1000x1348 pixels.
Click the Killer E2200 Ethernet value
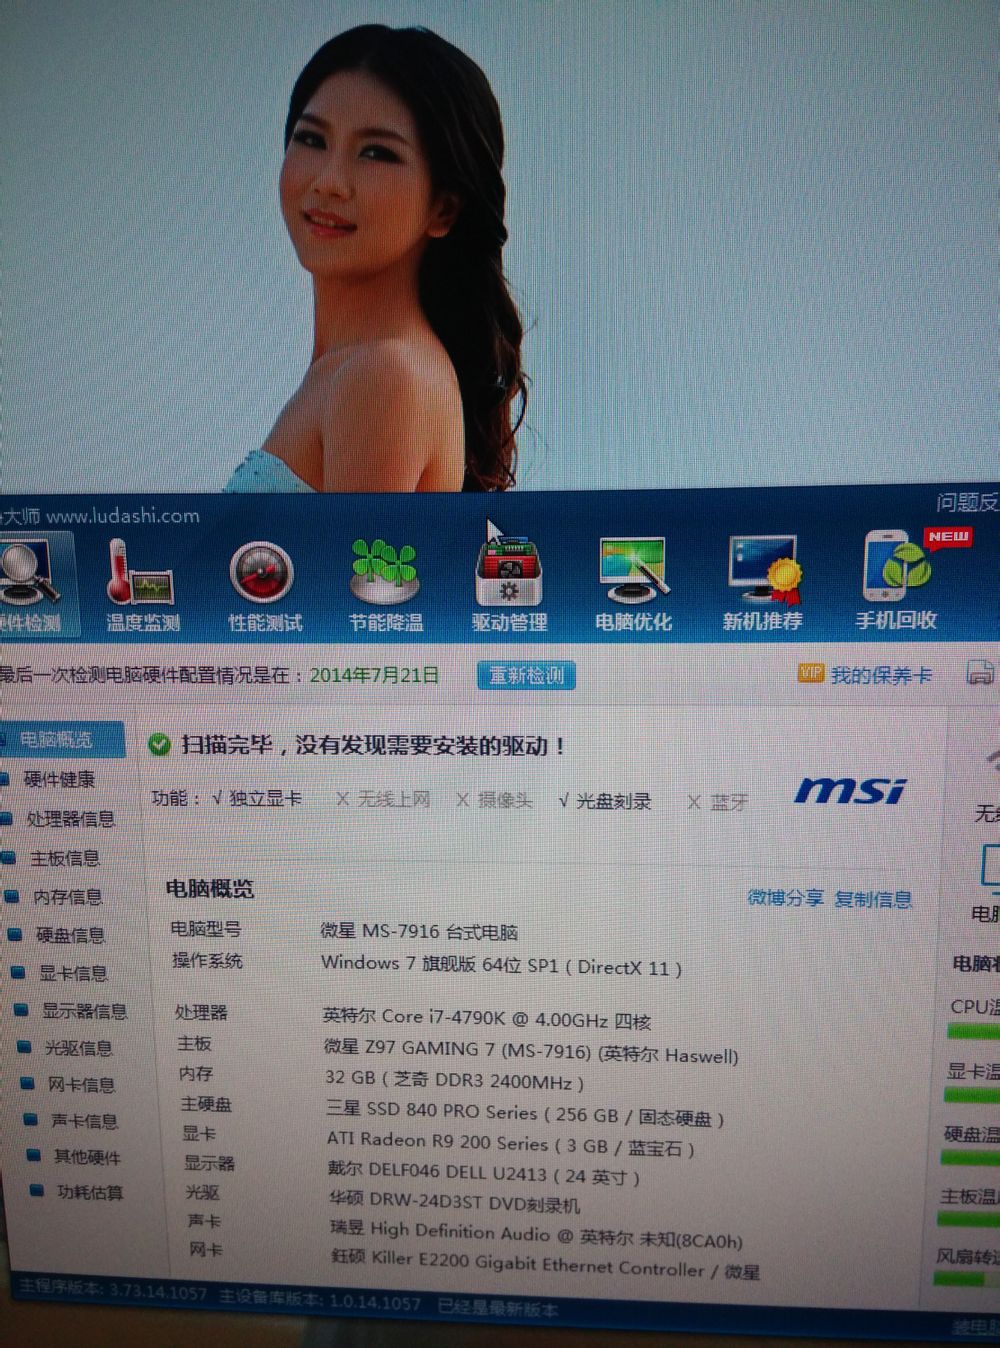pos(546,1264)
